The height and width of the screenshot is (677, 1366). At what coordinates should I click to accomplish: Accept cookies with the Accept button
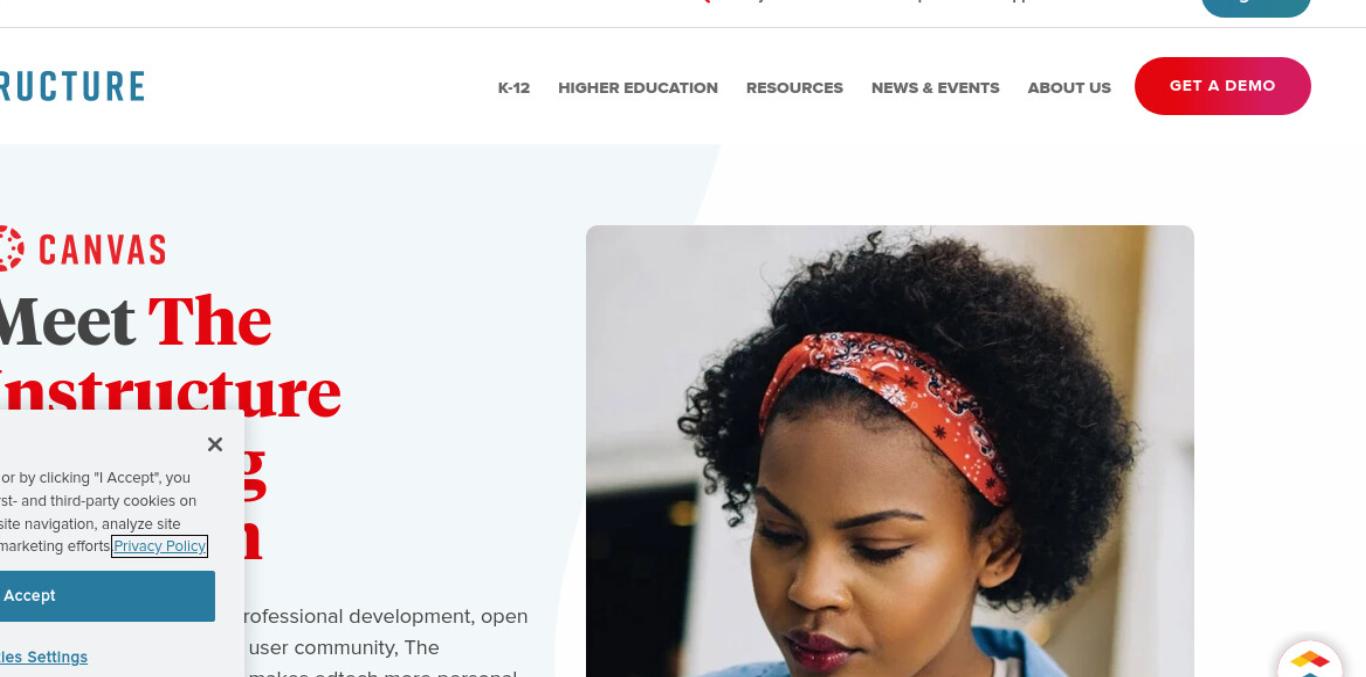click(107, 596)
